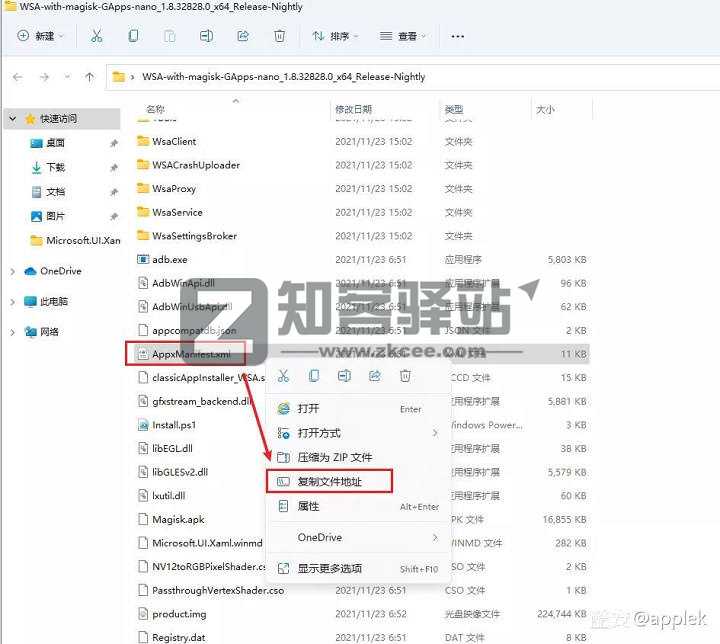Select the Microsoft.UI.Xaml.winmd file
The image size is (720, 644).
click(x=207, y=543)
